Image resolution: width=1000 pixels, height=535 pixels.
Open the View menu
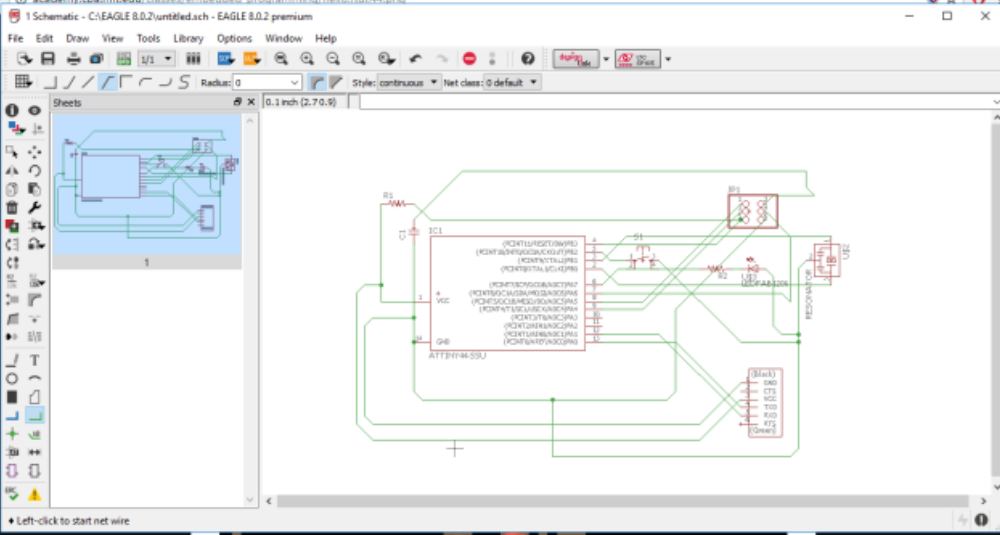point(112,38)
